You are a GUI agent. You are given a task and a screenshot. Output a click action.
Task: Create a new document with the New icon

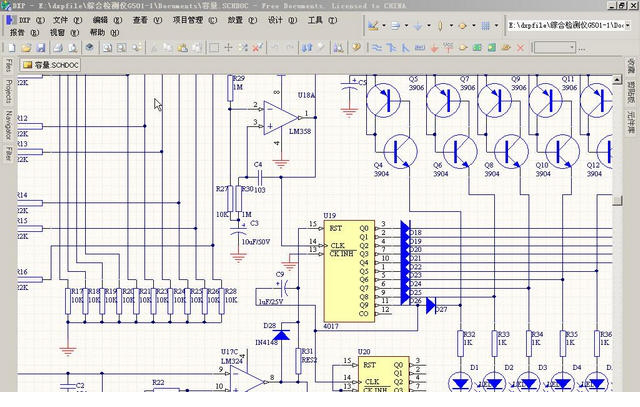click(12, 48)
